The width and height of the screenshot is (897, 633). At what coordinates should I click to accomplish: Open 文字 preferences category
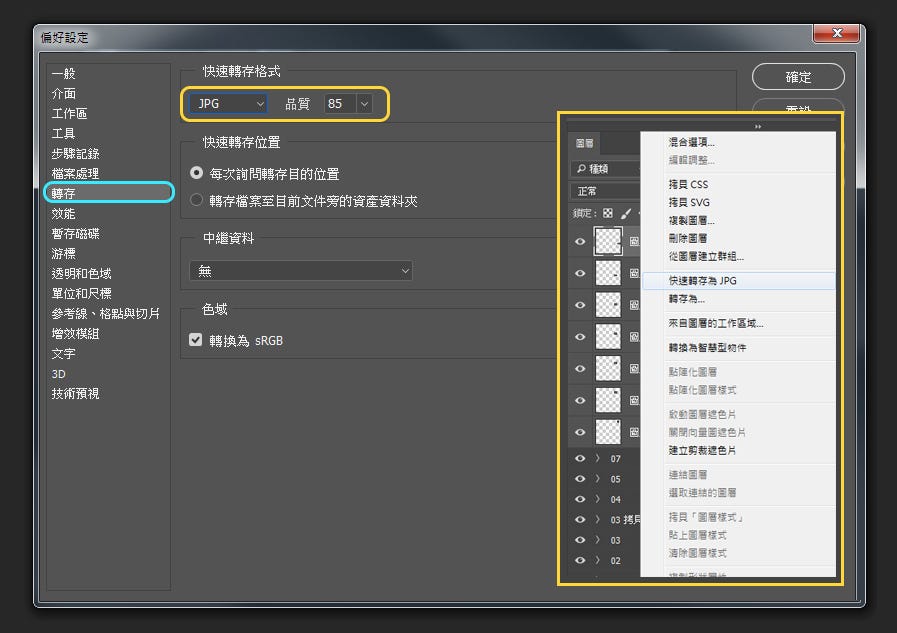pyautogui.click(x=63, y=353)
